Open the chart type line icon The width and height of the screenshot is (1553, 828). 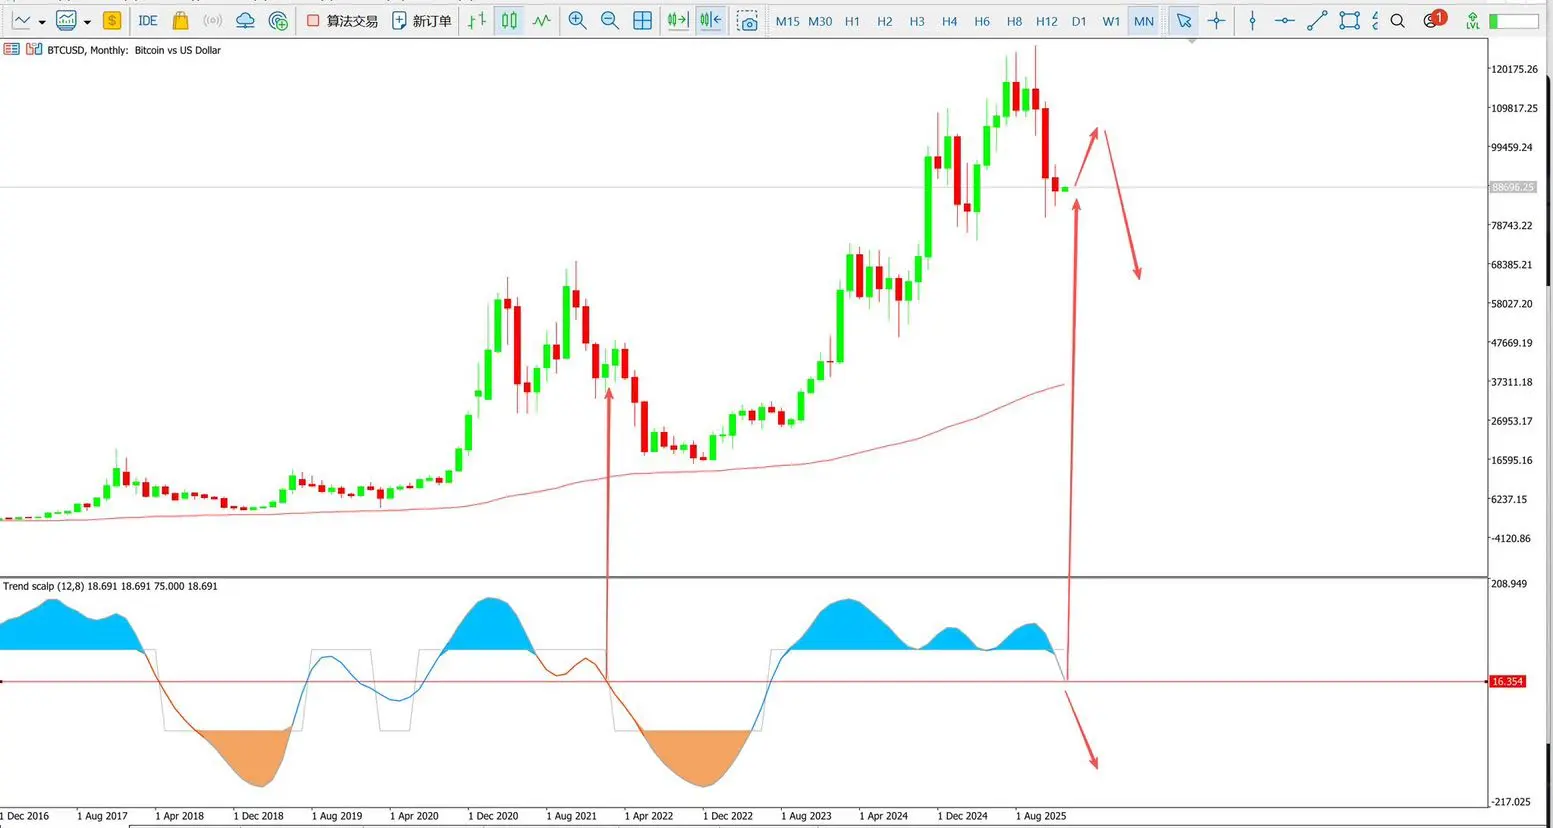[21, 20]
